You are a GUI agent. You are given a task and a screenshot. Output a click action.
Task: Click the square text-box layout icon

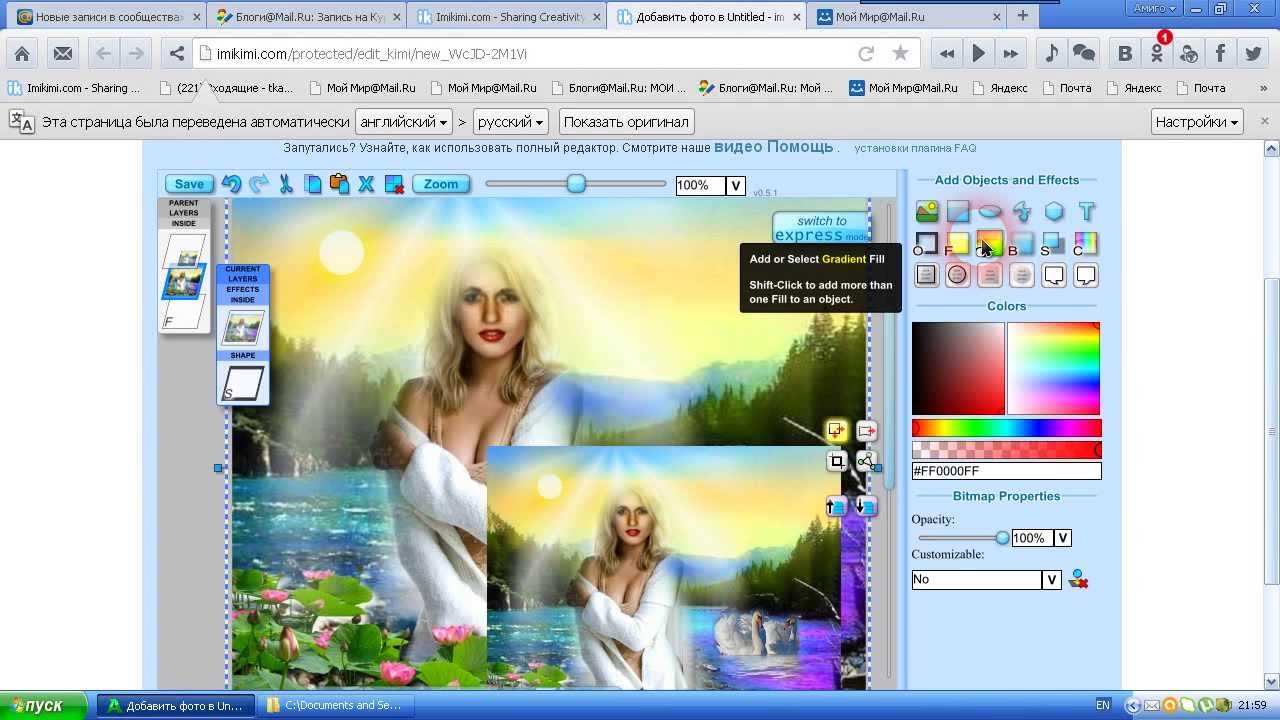927,275
